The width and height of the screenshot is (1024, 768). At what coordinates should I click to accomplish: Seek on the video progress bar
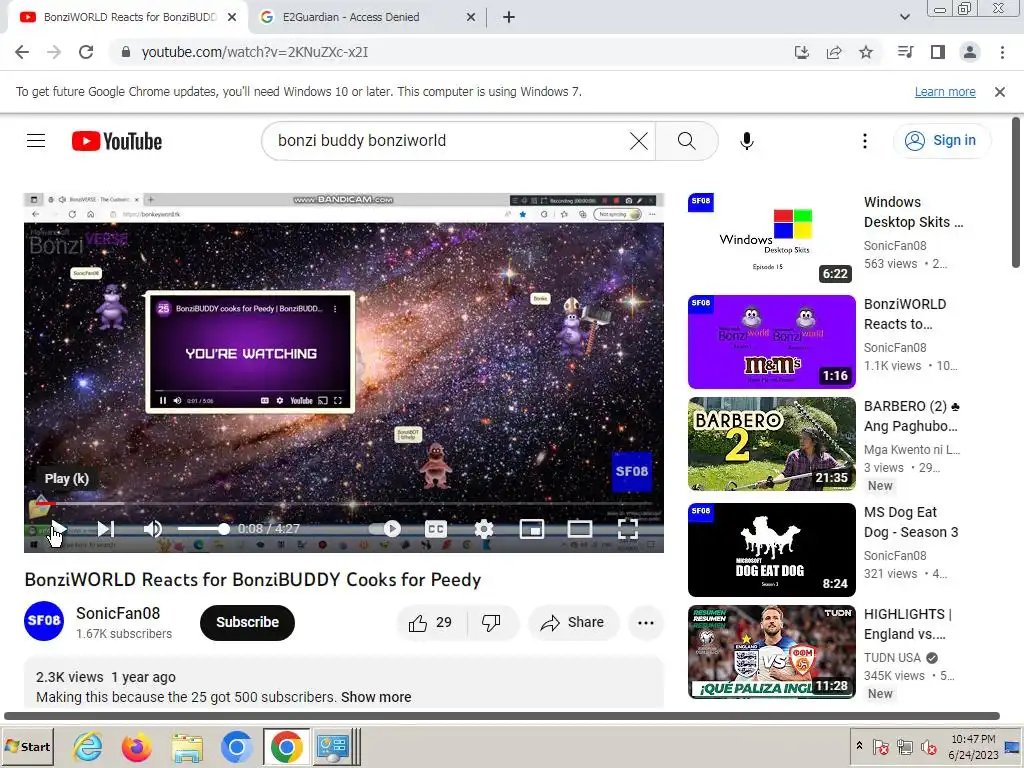click(x=344, y=504)
